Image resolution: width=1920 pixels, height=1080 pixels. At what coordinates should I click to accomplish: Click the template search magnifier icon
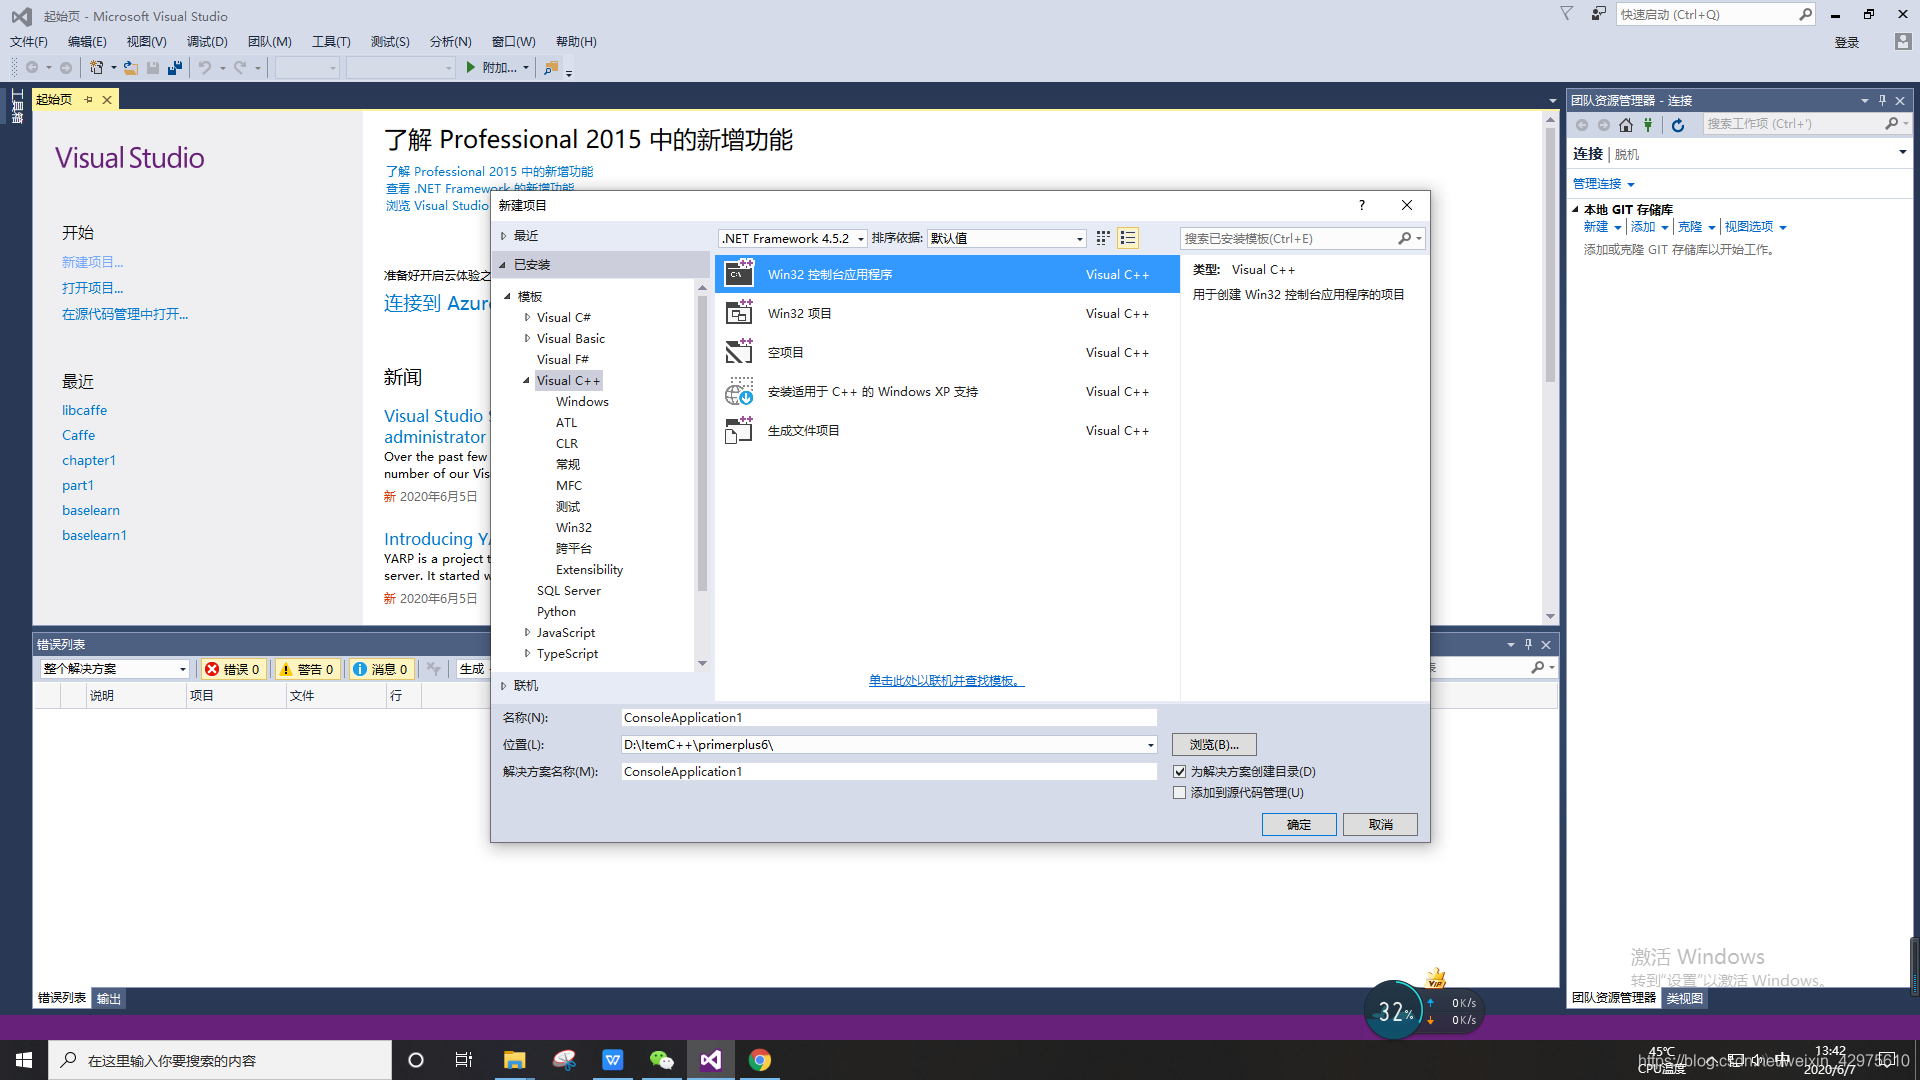[x=1404, y=238]
